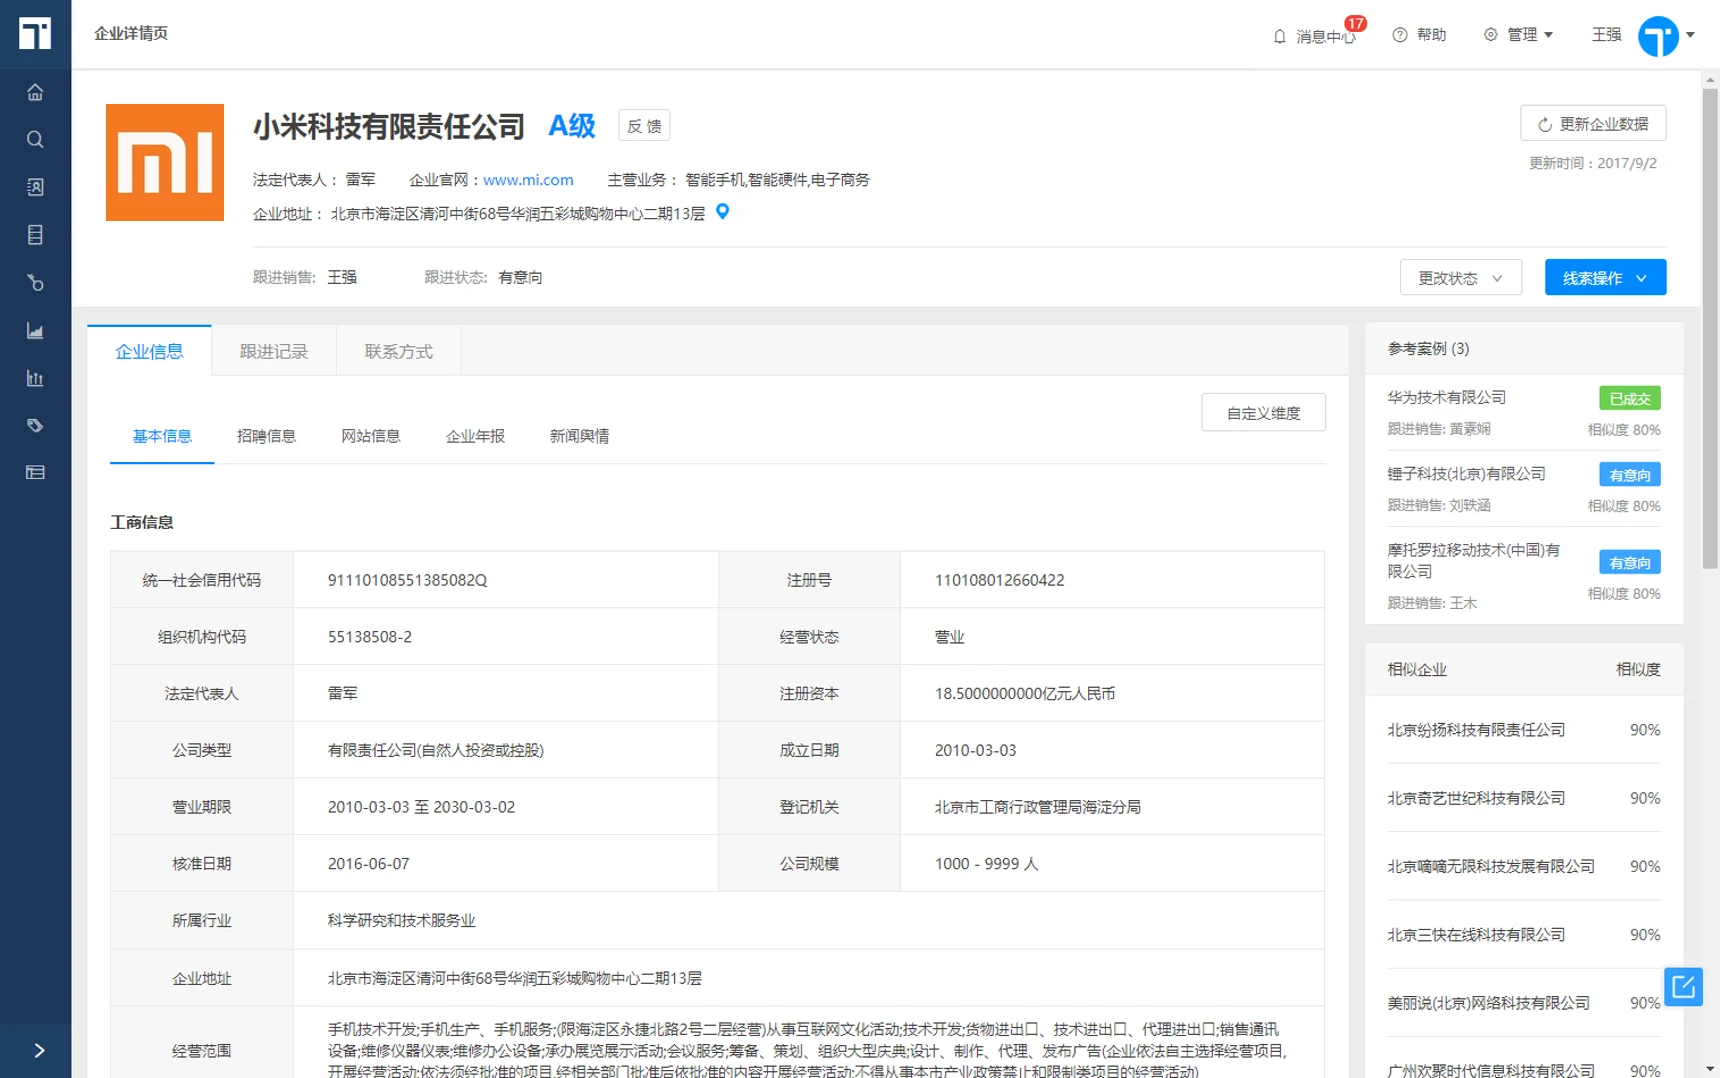Open the 招聘信息 tab

pos(266,435)
